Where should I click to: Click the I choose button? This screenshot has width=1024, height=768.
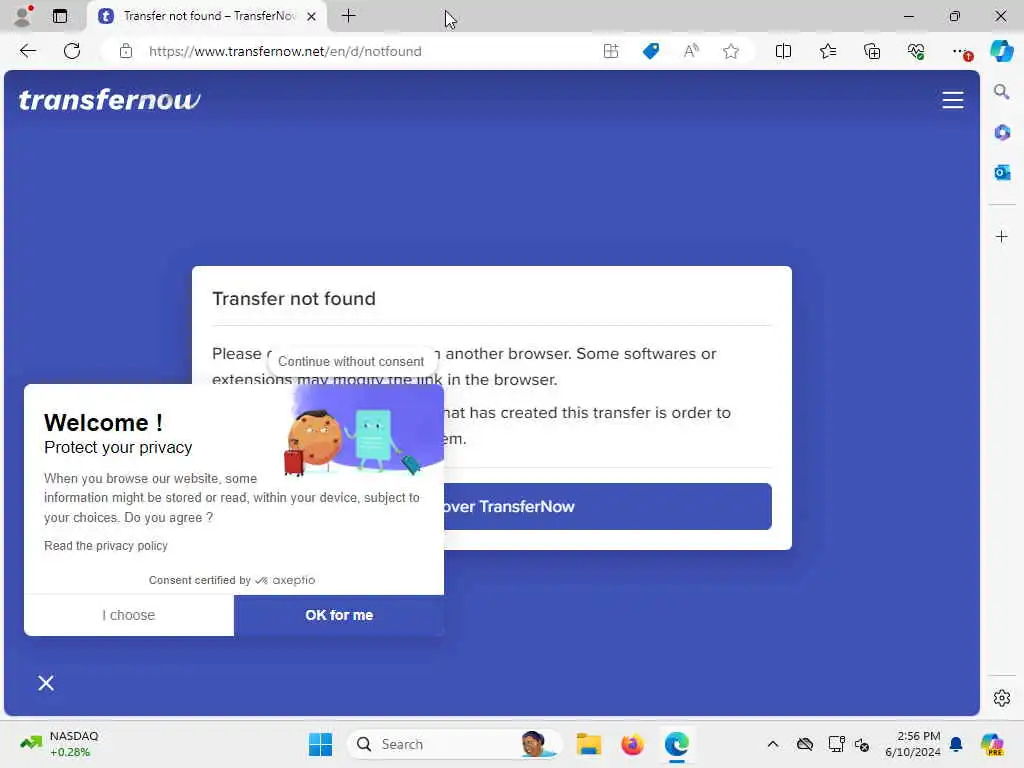129,615
